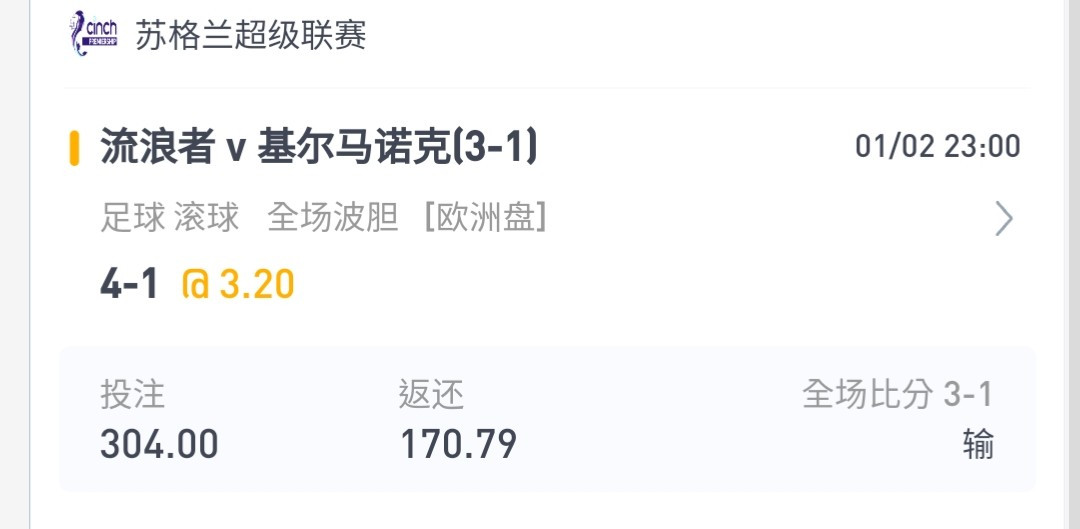
Task: Select the 足球 滚球 bet type text
Action: tap(169, 218)
